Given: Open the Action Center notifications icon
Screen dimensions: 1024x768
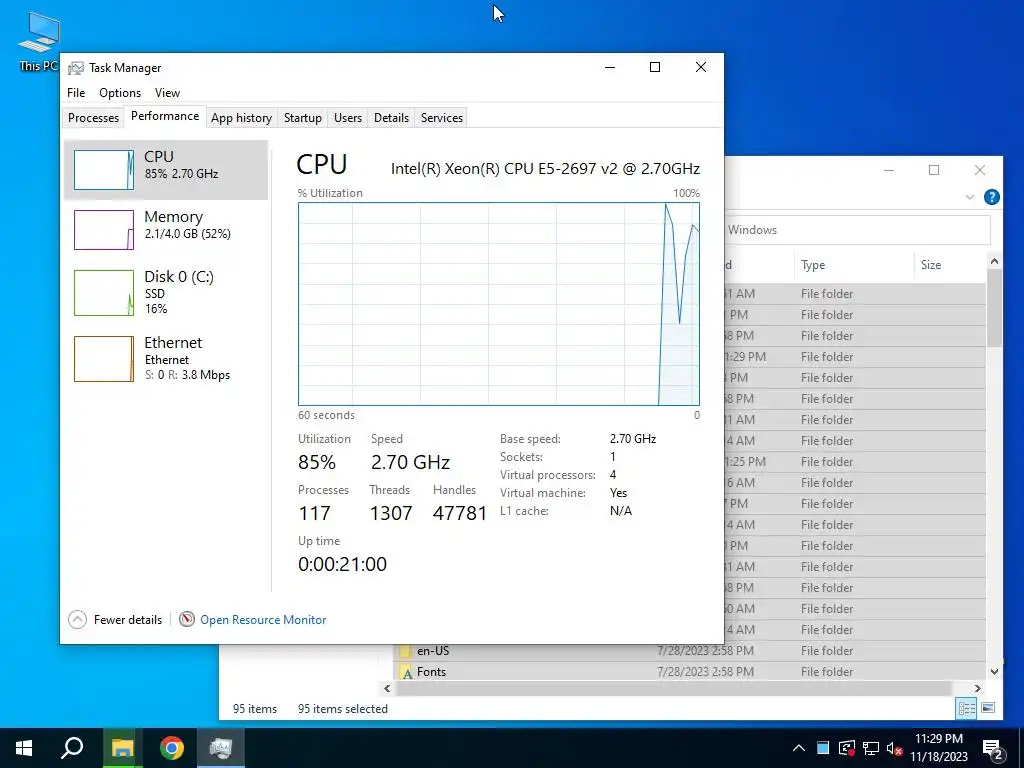Looking at the screenshot, I should (993, 748).
